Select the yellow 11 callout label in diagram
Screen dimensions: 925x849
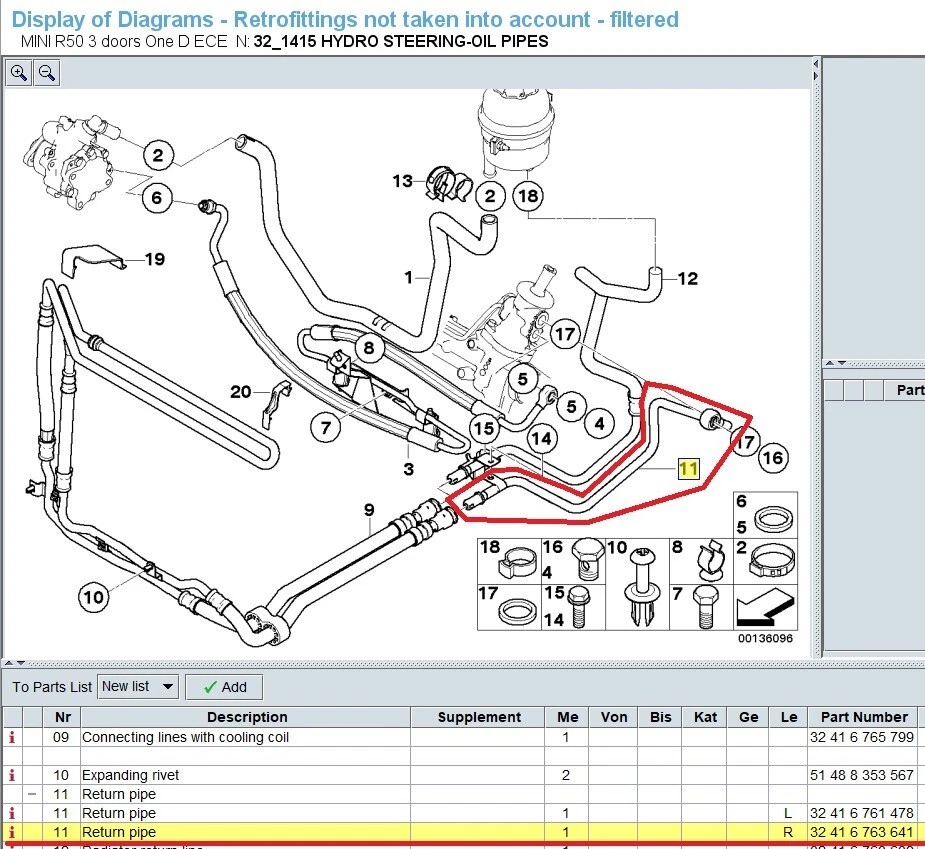pos(688,467)
